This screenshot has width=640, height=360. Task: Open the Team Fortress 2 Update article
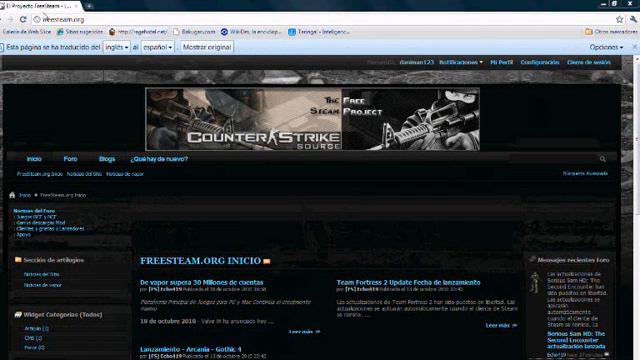(x=408, y=282)
